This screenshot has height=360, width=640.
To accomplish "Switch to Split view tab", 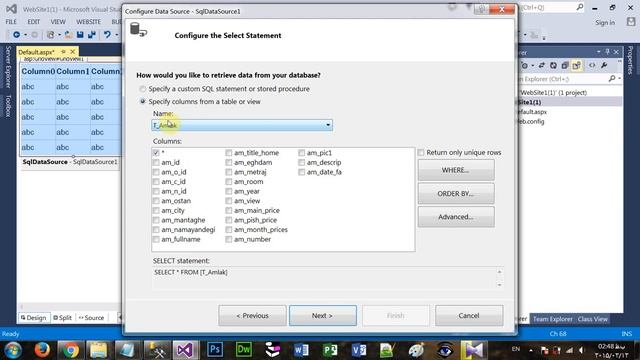I will click(62, 318).
